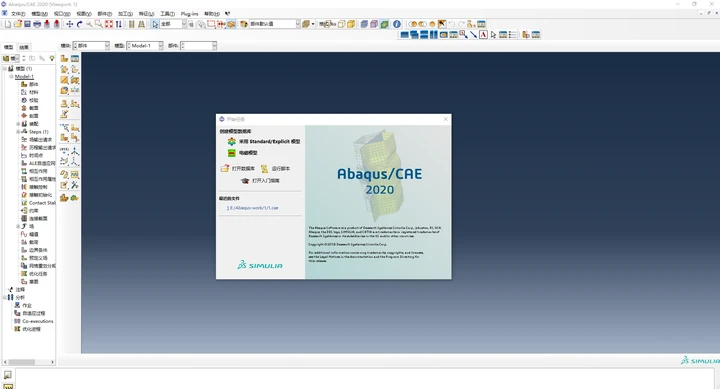Click the New Model Database toolbar icon
Screen dimensions: 720x389
tap(8, 24)
